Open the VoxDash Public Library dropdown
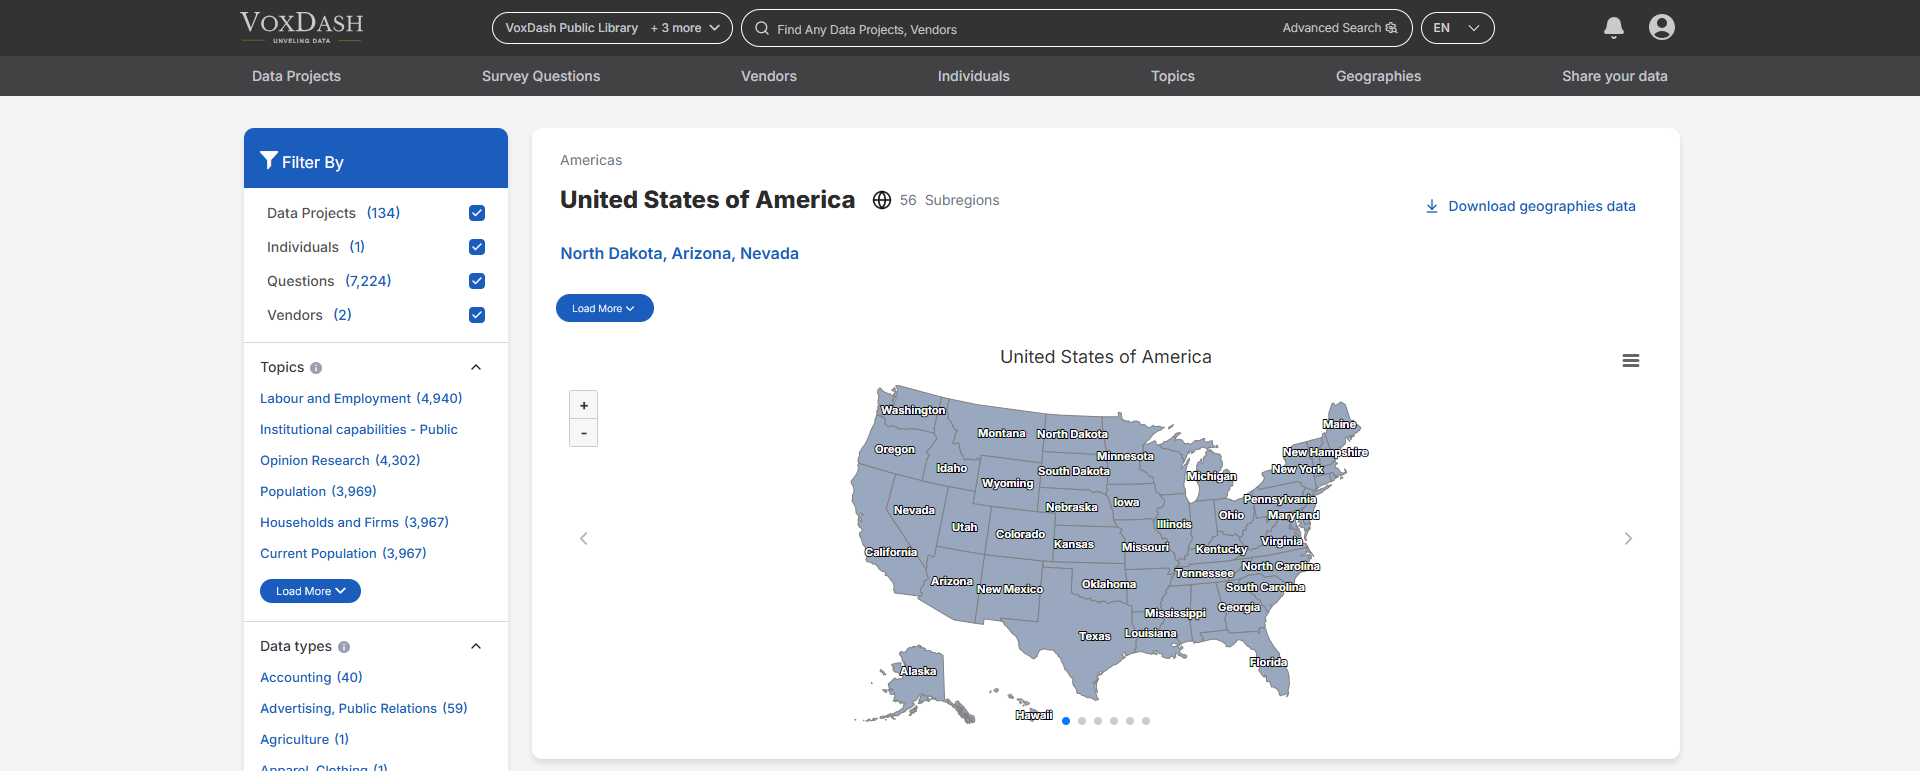Image resolution: width=1920 pixels, height=771 pixels. [x=612, y=28]
